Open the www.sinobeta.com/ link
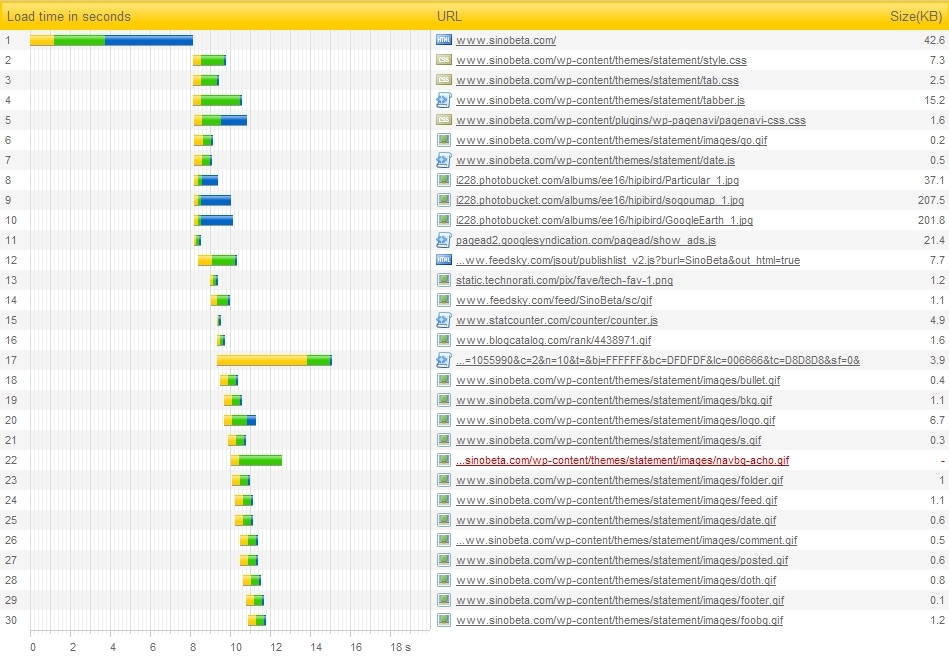The image size is (949, 659). [x=506, y=40]
